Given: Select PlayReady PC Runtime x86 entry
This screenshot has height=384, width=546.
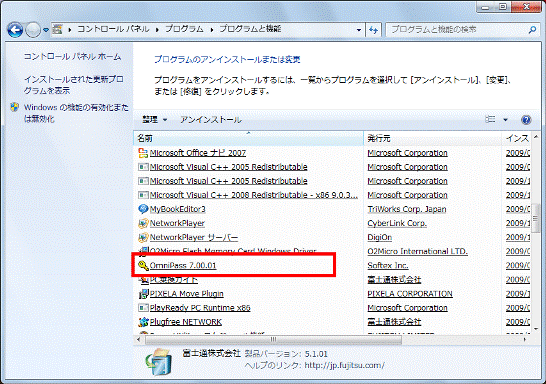Looking at the screenshot, I should click(x=200, y=308).
